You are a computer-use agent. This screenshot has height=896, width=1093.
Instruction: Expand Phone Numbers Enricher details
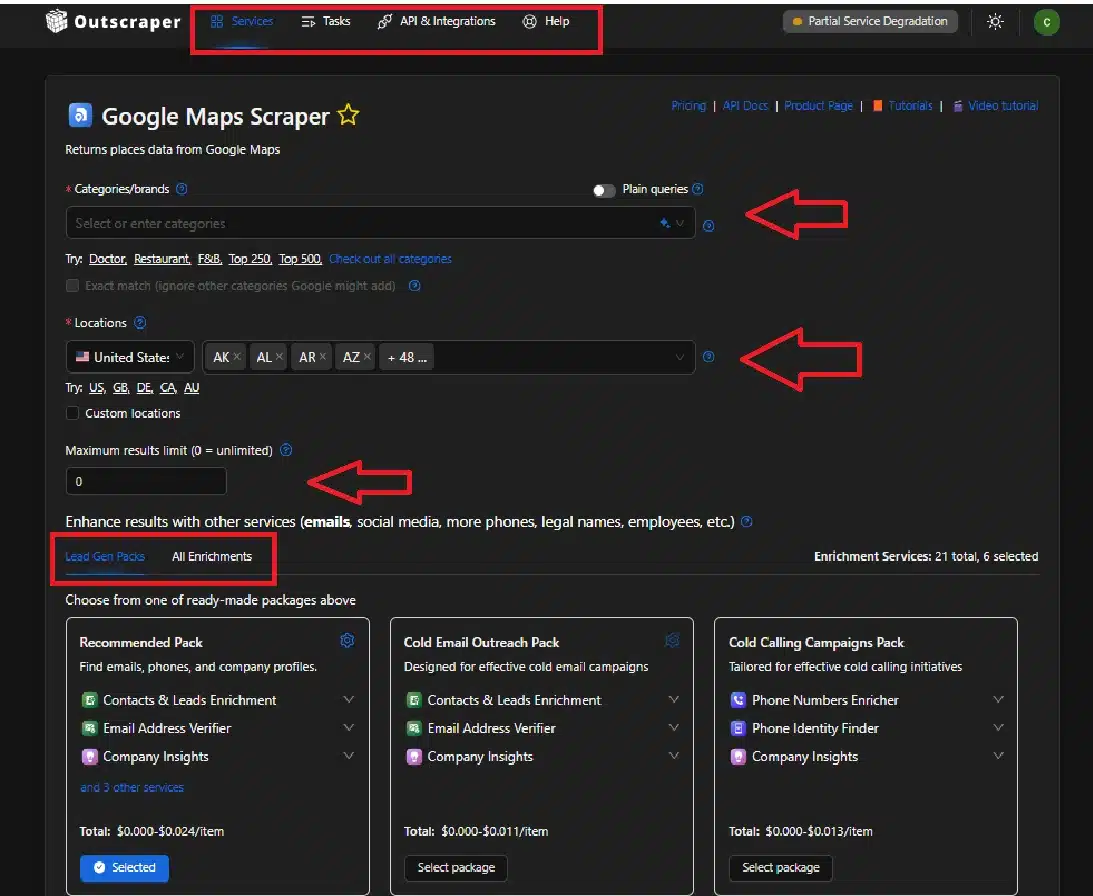tap(998, 700)
